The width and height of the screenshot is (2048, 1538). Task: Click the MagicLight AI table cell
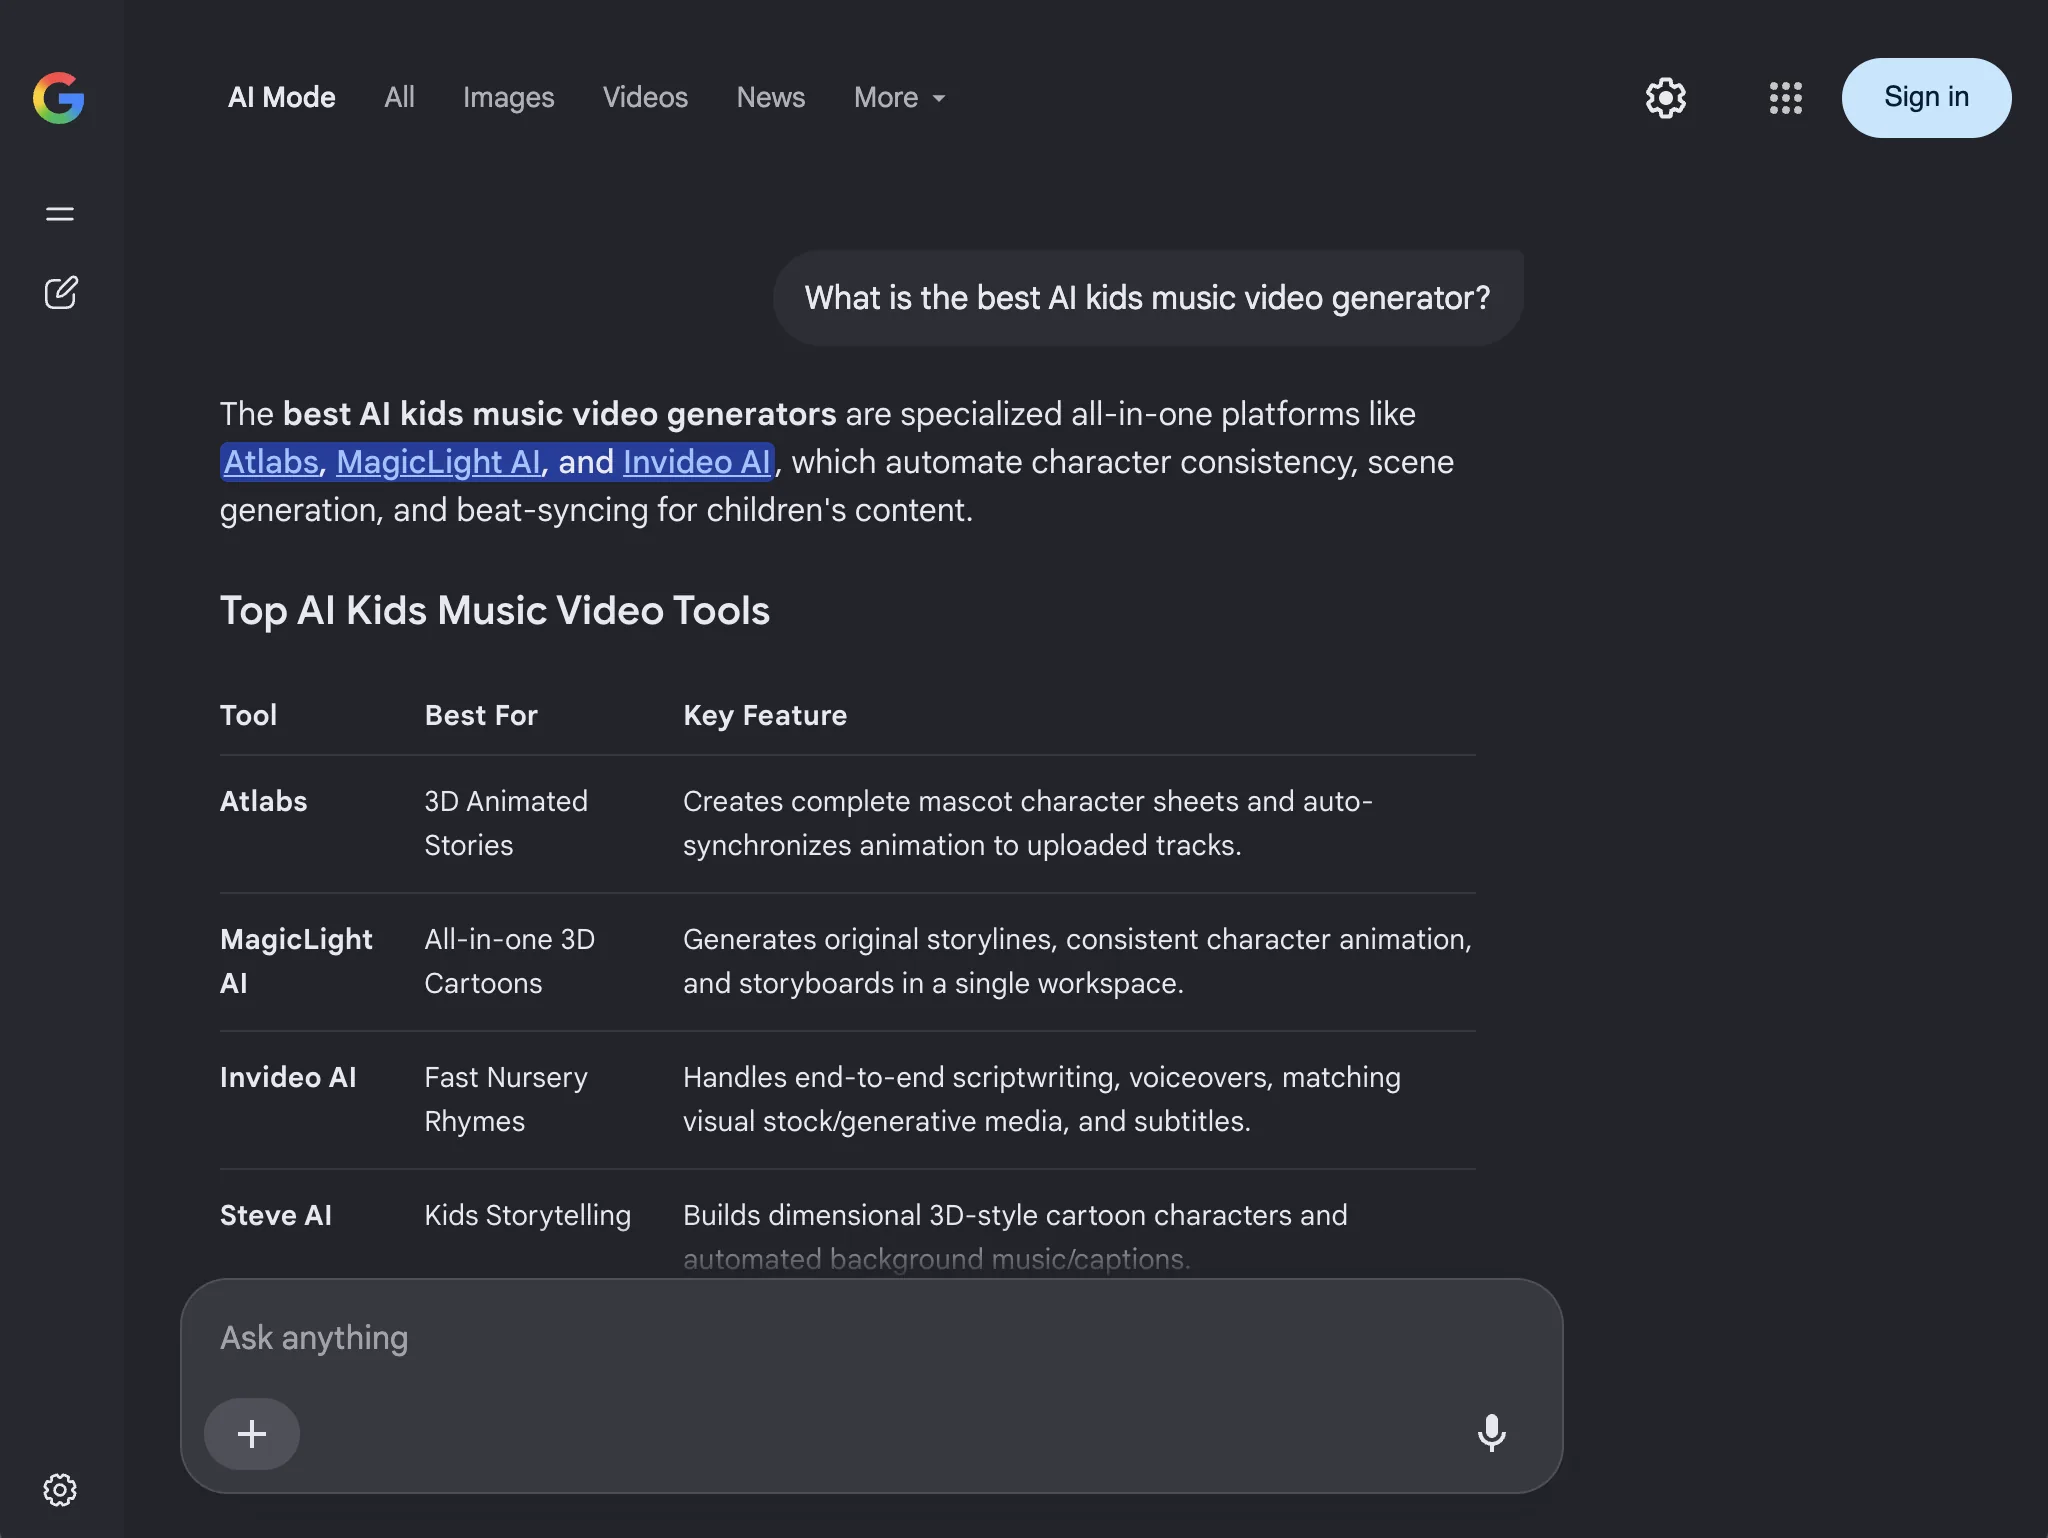click(x=296, y=961)
